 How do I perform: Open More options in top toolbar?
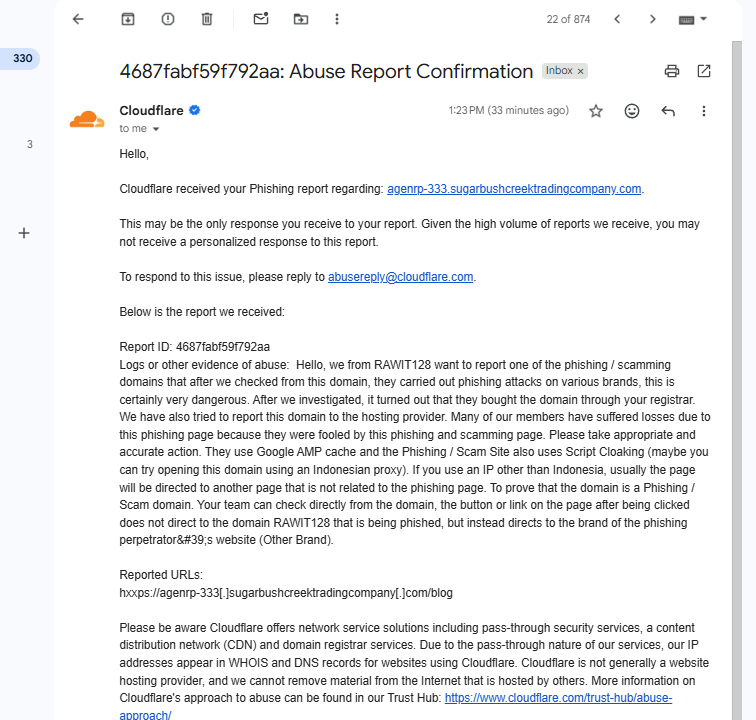(x=337, y=19)
